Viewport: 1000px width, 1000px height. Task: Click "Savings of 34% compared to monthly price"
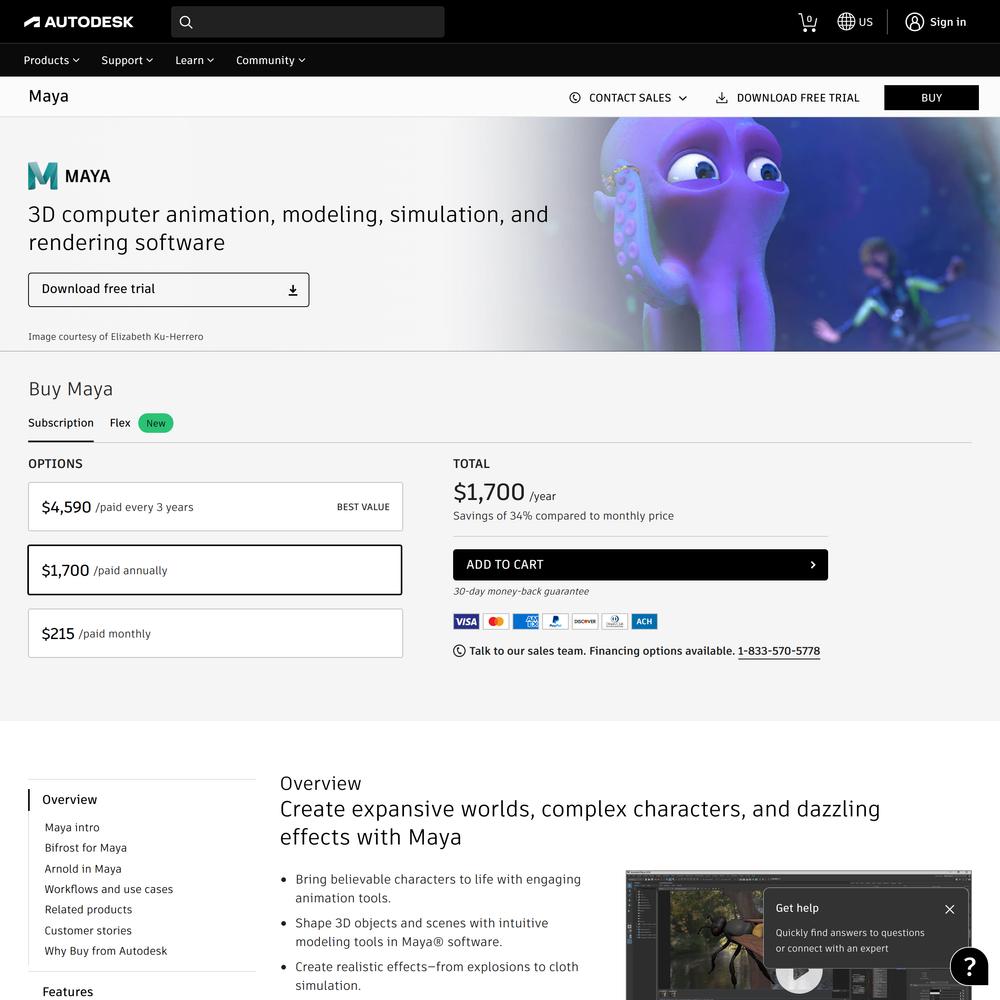[x=563, y=515]
